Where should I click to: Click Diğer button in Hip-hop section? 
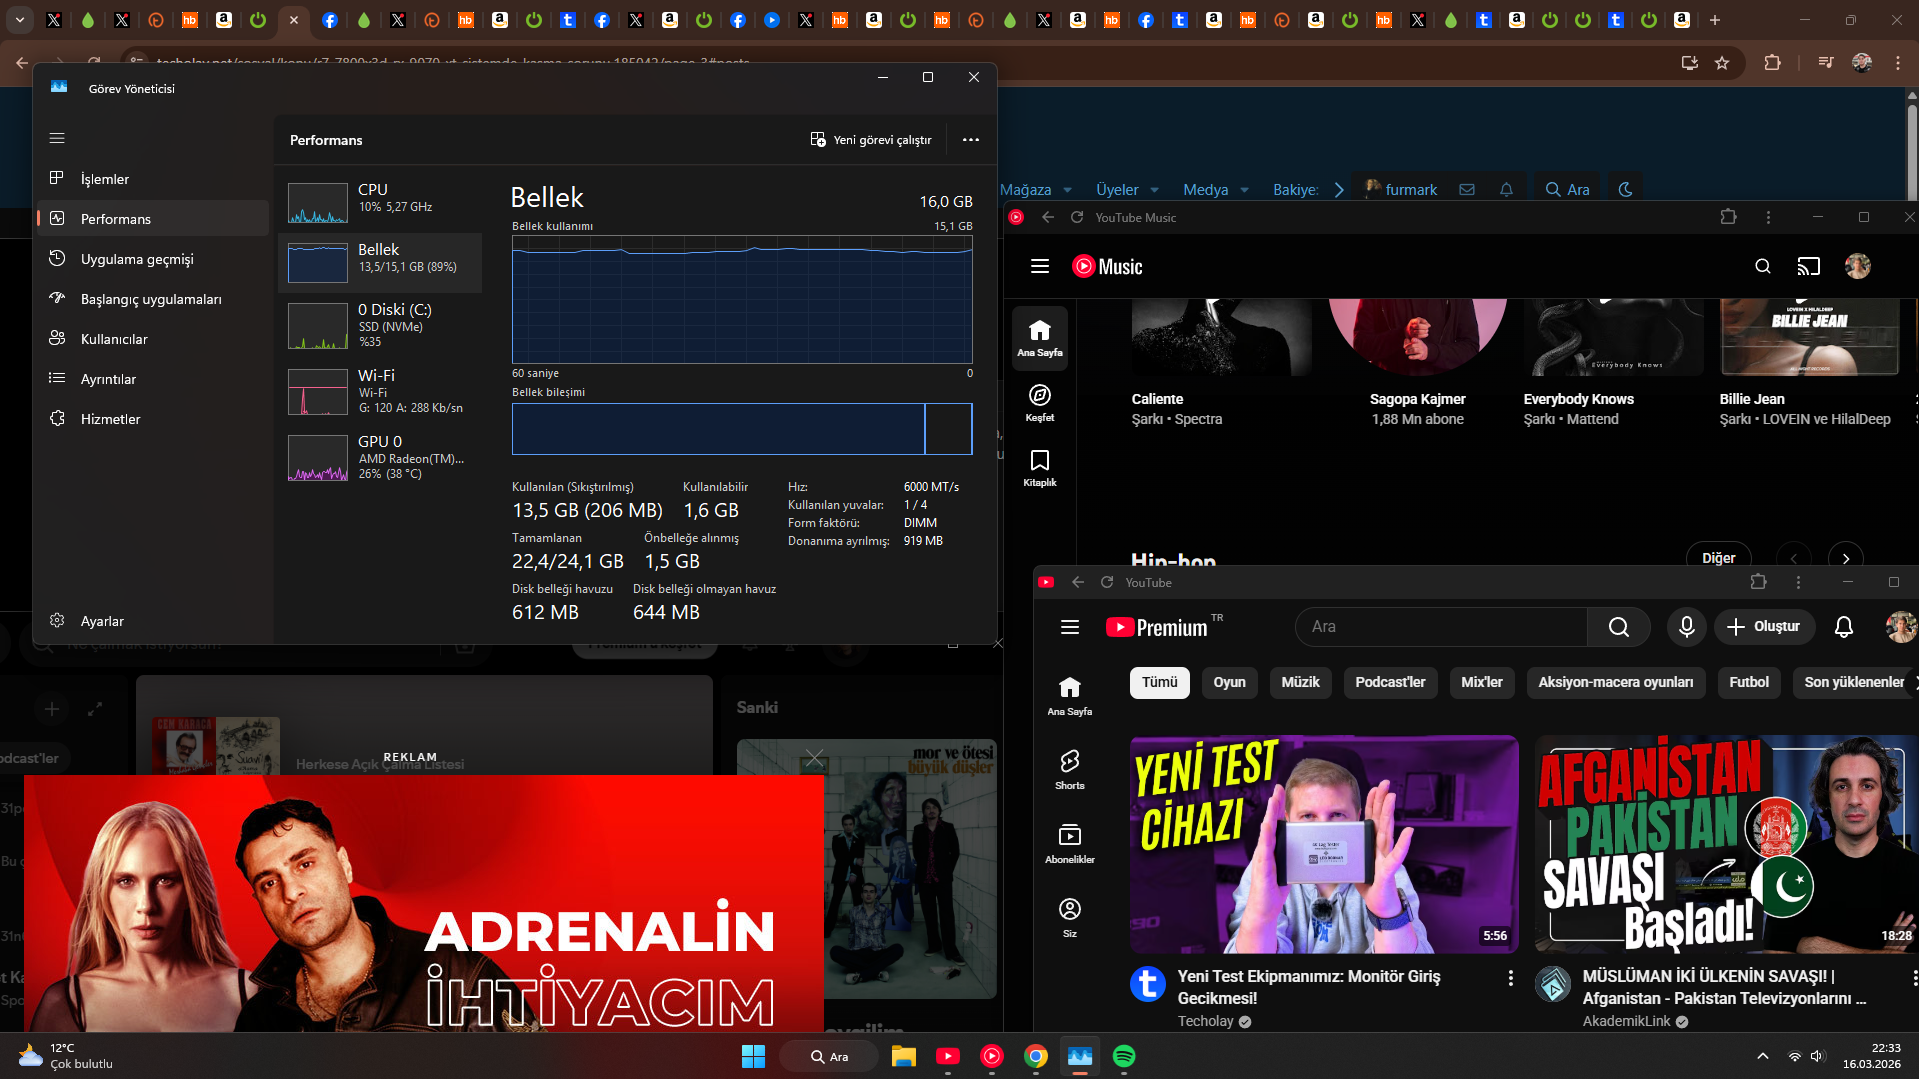click(x=1718, y=558)
